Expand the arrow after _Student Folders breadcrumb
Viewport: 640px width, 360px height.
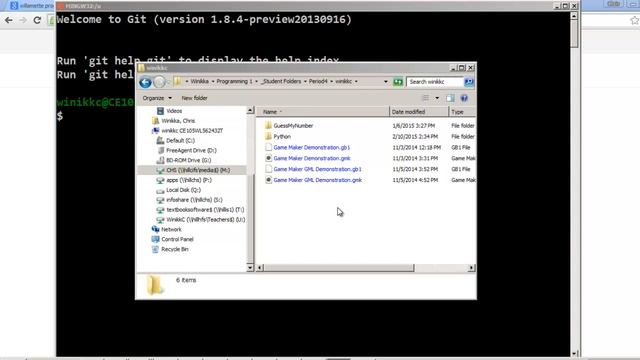305,82
